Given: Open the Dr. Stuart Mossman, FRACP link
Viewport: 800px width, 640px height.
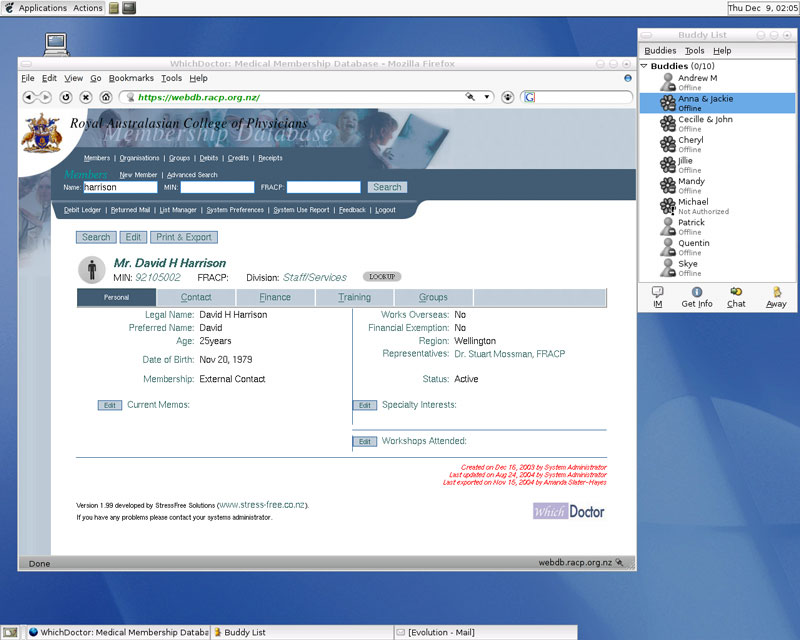Looking at the screenshot, I should [510, 354].
